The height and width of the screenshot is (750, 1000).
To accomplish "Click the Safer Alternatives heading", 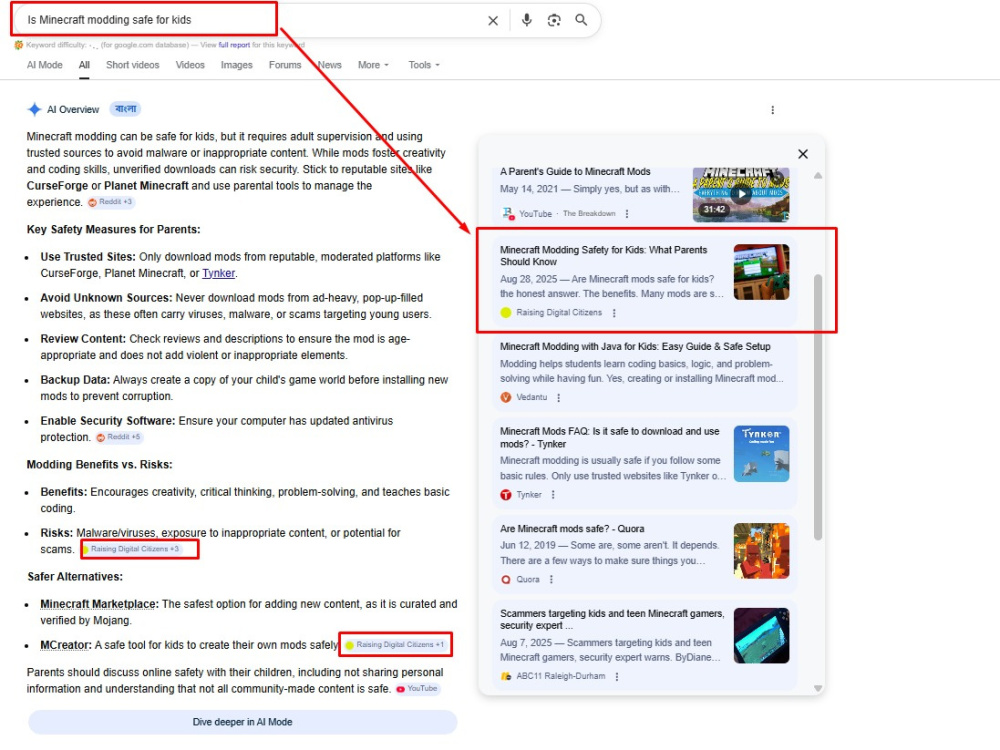I will pos(75,577).
